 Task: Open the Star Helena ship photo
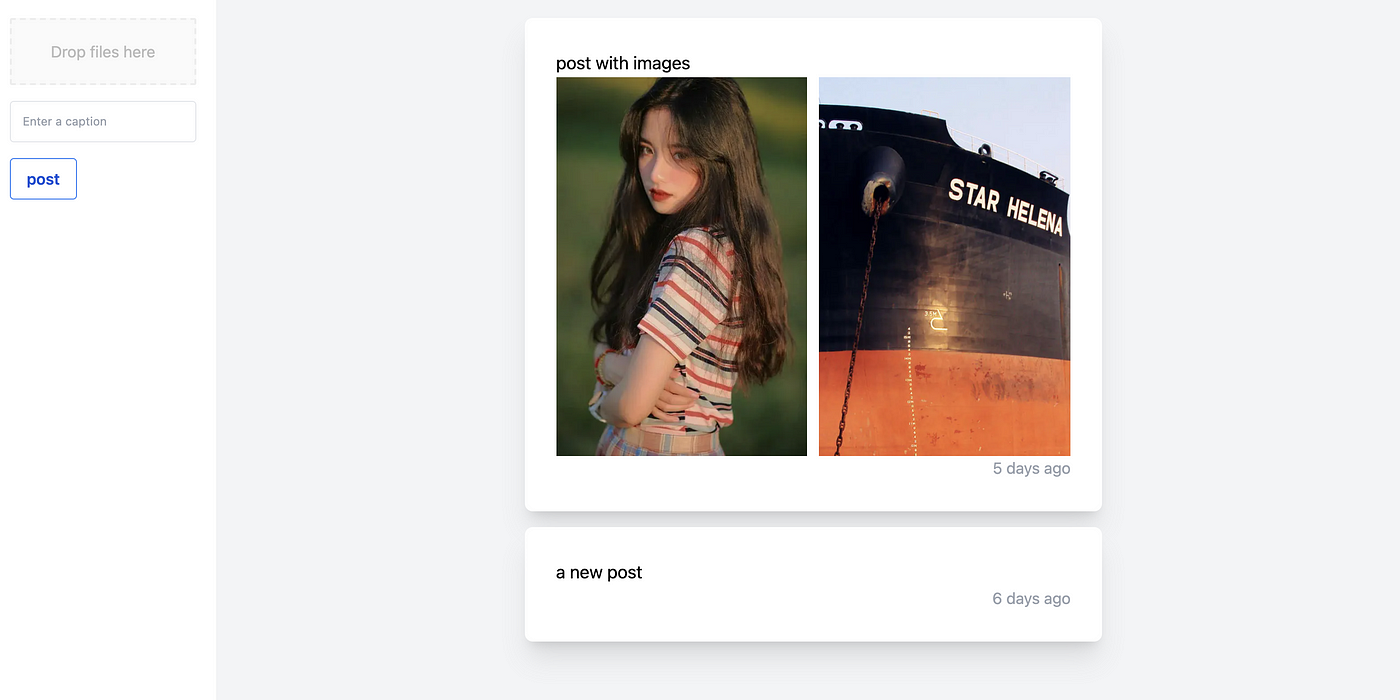(944, 266)
